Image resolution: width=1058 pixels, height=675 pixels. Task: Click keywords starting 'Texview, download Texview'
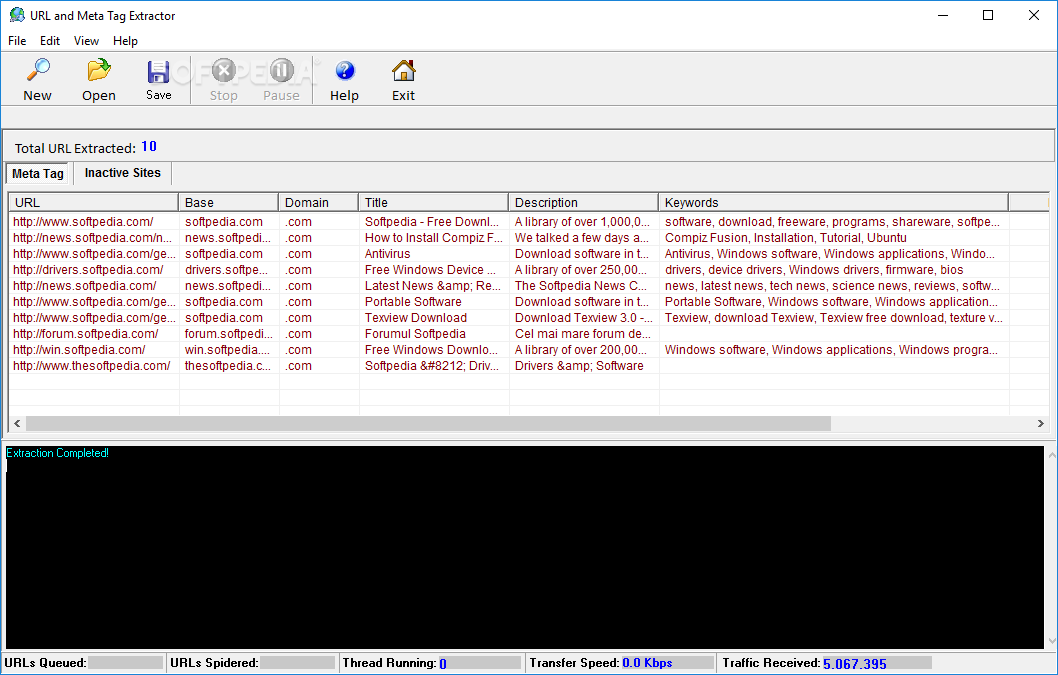point(833,318)
